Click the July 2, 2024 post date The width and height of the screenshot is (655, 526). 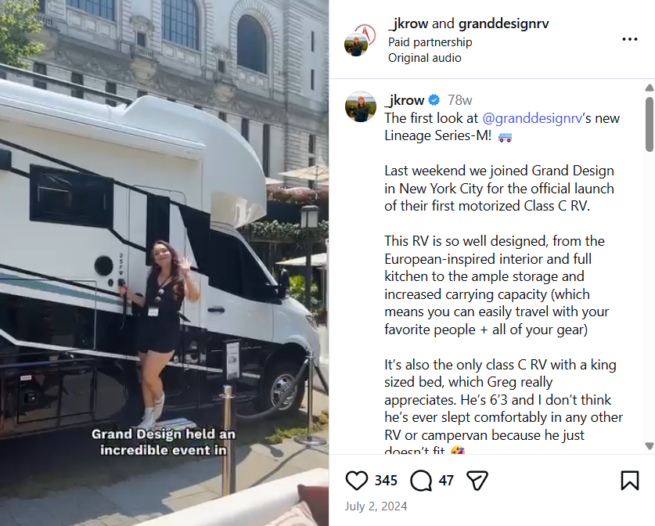click(x=376, y=506)
